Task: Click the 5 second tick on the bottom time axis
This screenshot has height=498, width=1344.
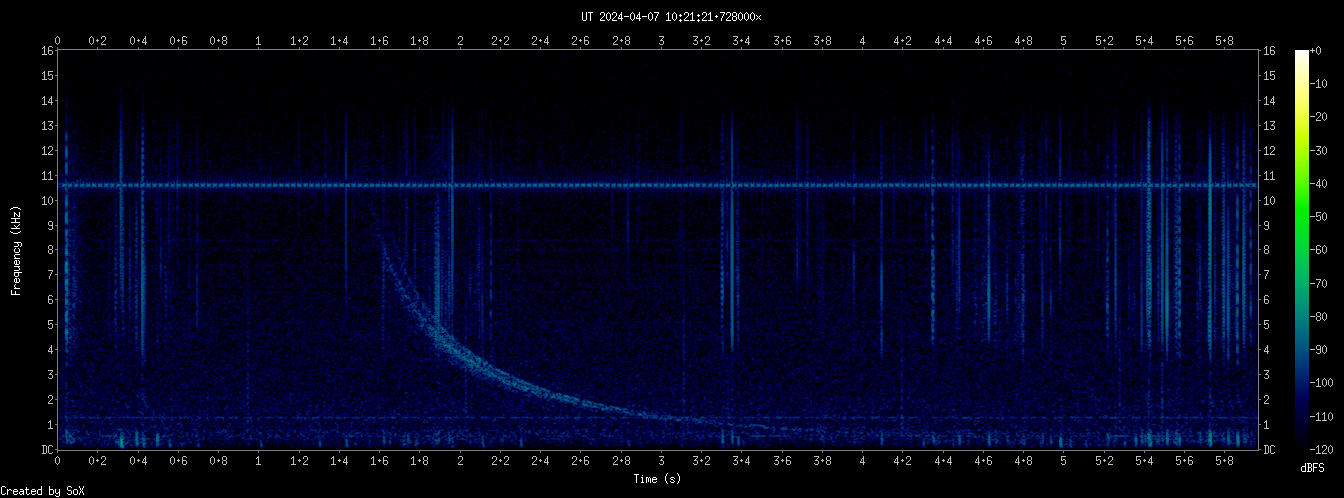Action: click(x=1063, y=462)
